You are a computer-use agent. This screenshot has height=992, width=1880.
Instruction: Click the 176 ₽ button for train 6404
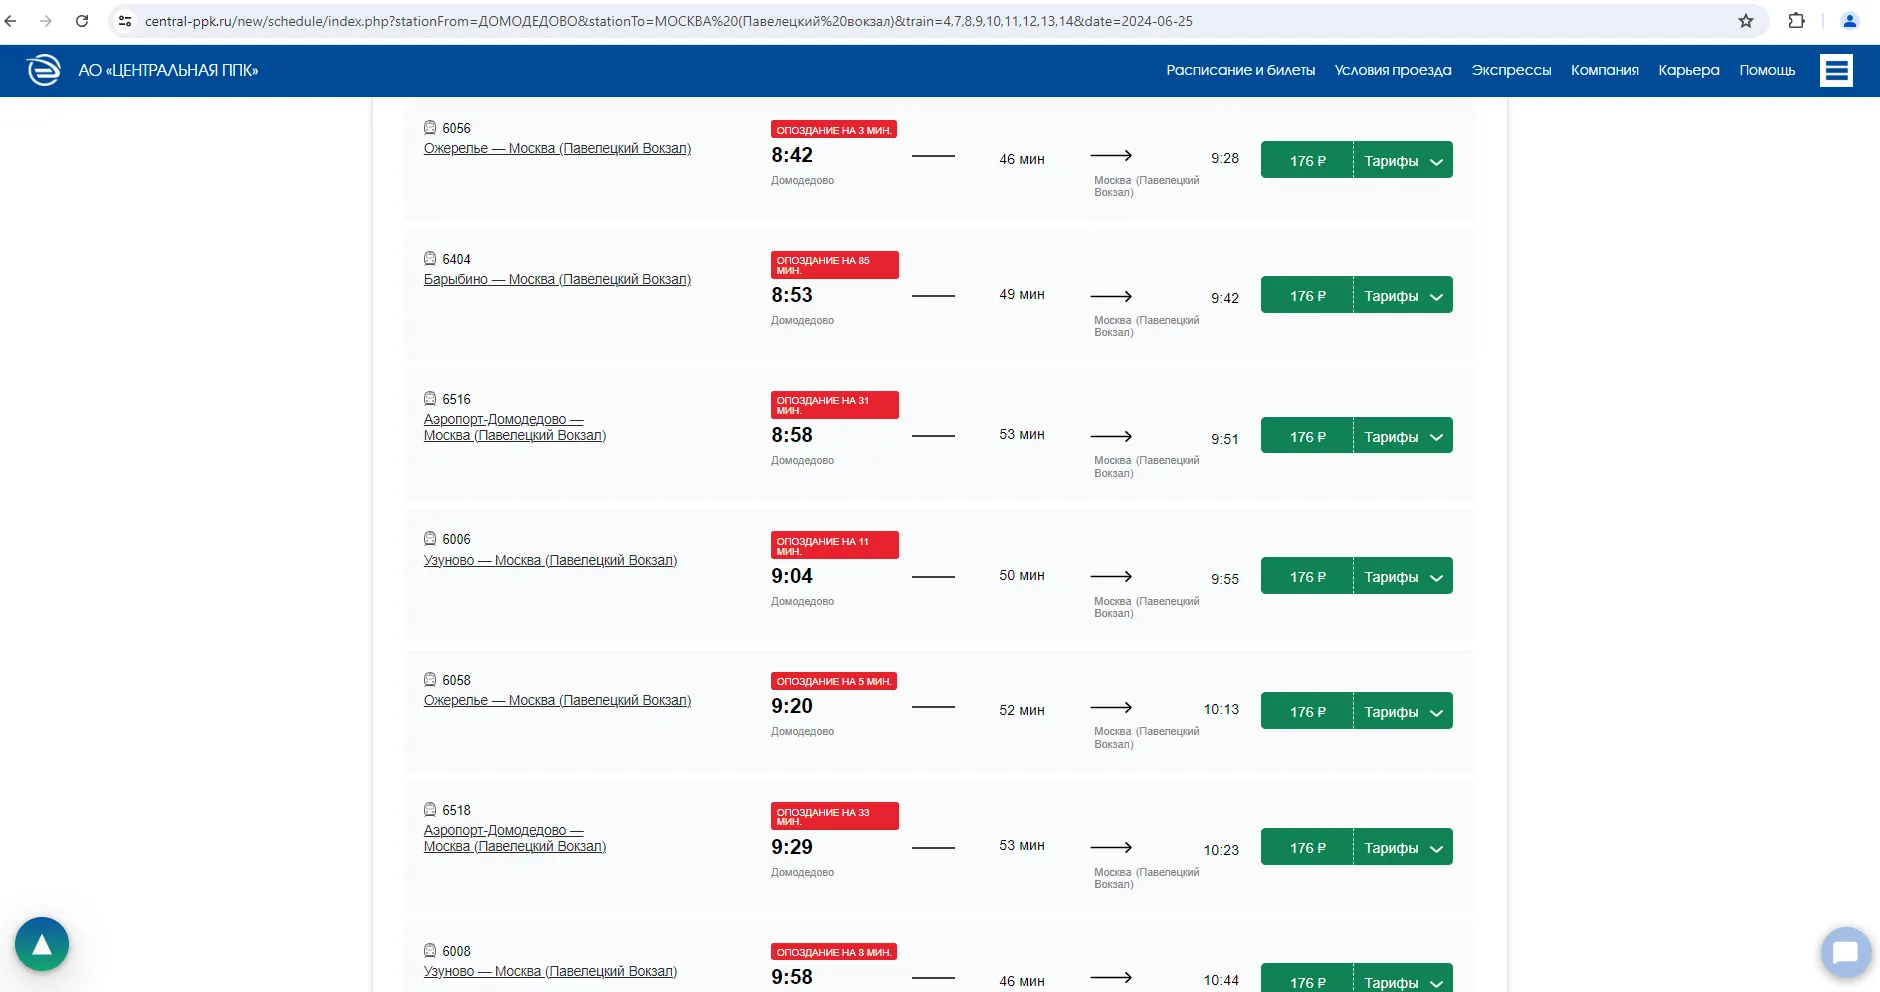click(1307, 296)
